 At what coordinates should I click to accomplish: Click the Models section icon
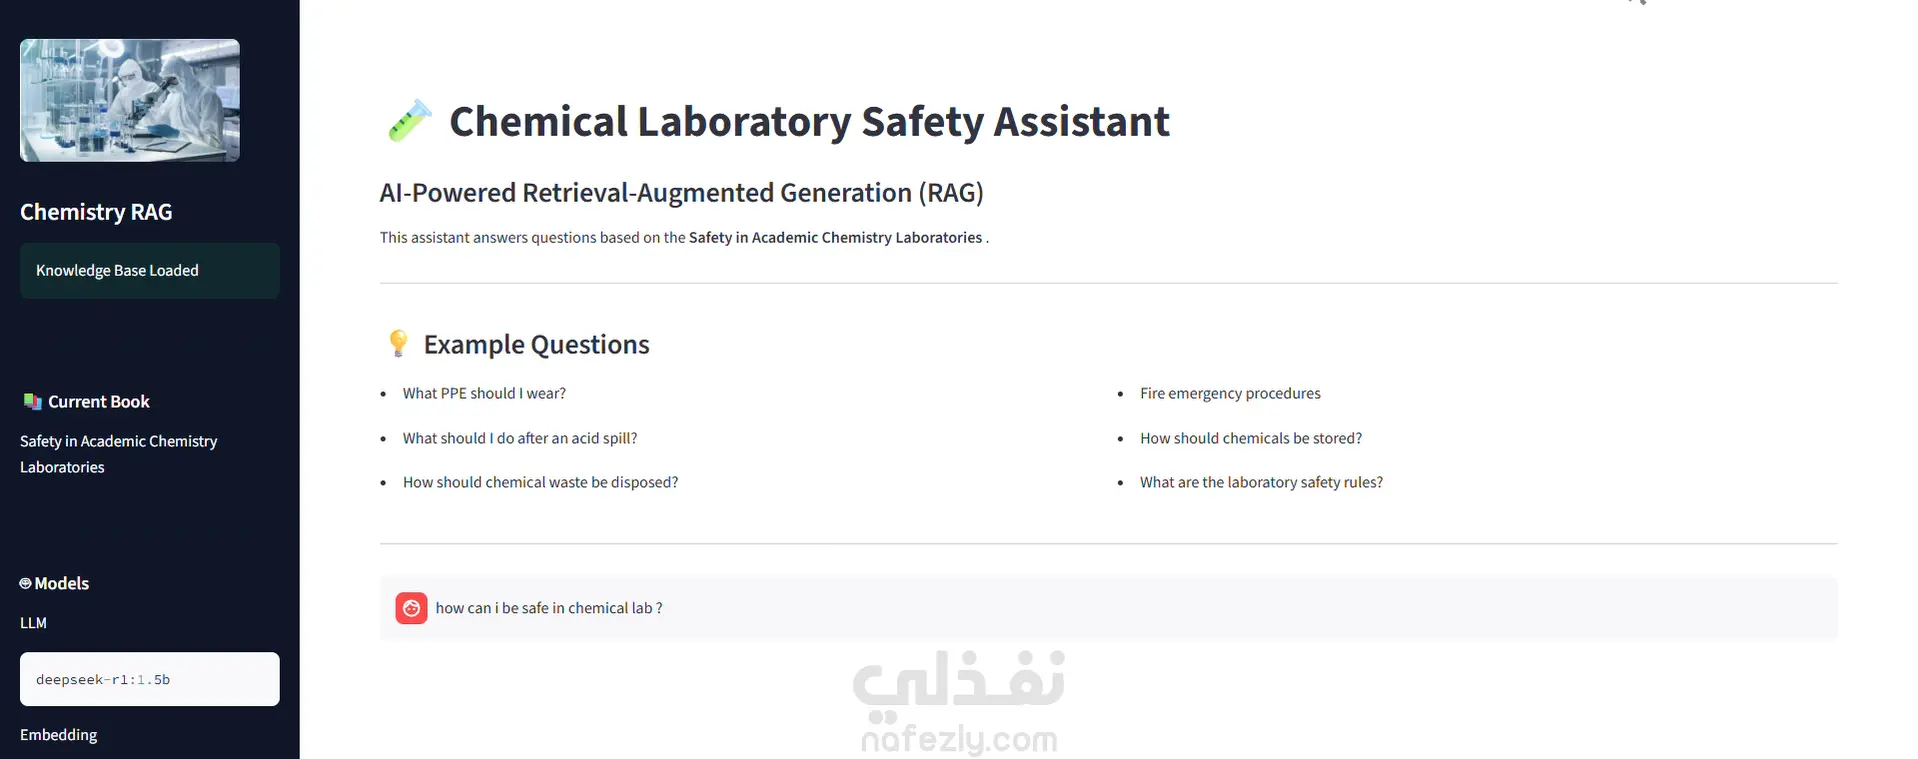(x=26, y=583)
